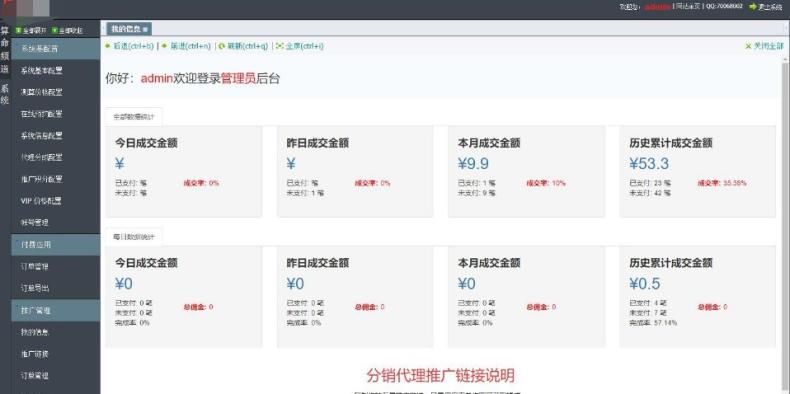The height and width of the screenshot is (394, 790).
Task: Collapse the 付费应用 sidebar section
Action: (55, 244)
